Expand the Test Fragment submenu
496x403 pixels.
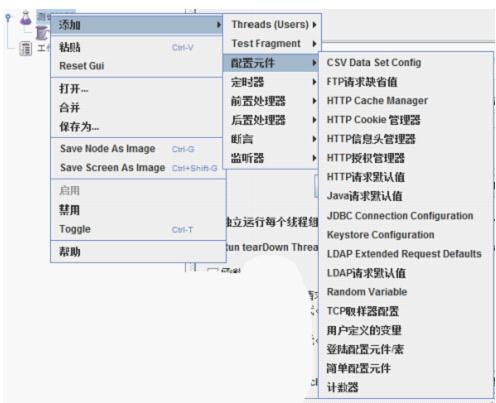(273, 44)
